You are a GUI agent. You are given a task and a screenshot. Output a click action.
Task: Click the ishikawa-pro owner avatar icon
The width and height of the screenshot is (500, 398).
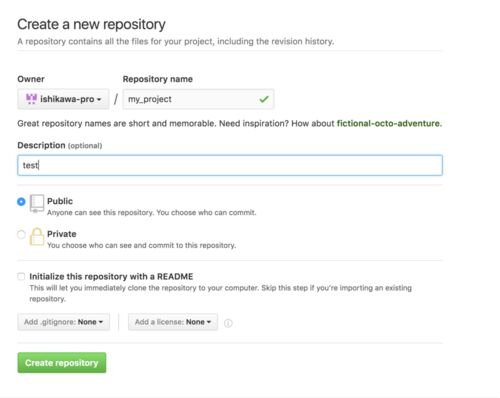tap(31, 99)
